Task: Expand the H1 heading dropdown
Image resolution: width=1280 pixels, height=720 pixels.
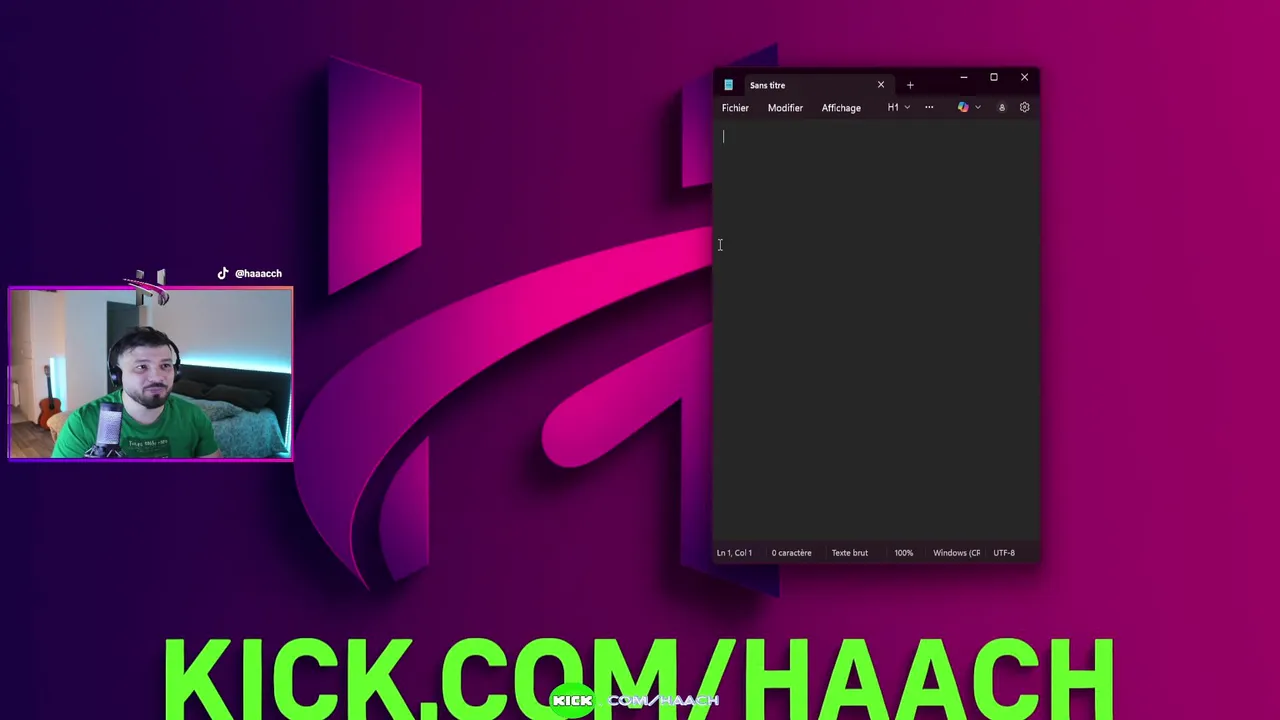Action: tap(898, 108)
